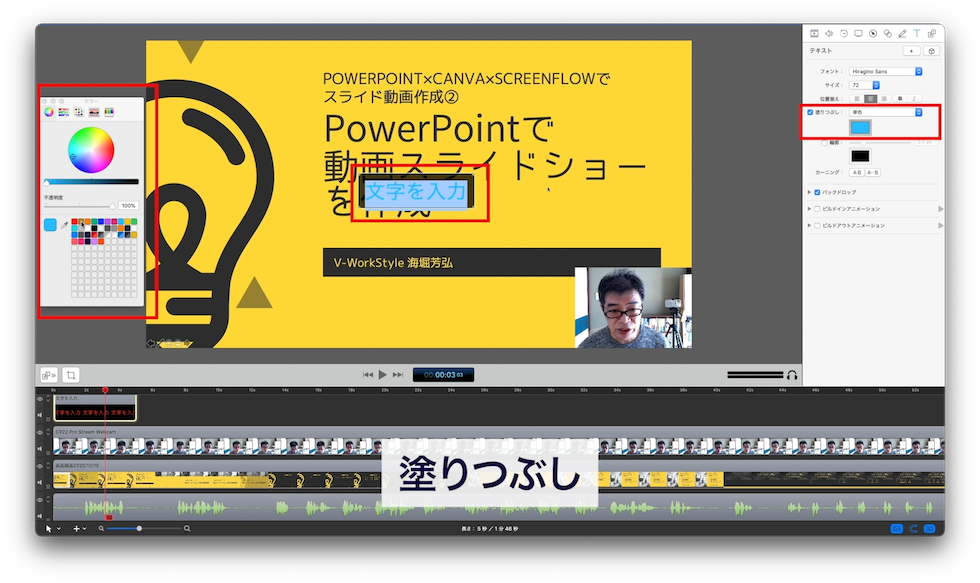Screen dimensions: 980x583
Task: Switch to the color sliders tab
Action: tap(63, 112)
